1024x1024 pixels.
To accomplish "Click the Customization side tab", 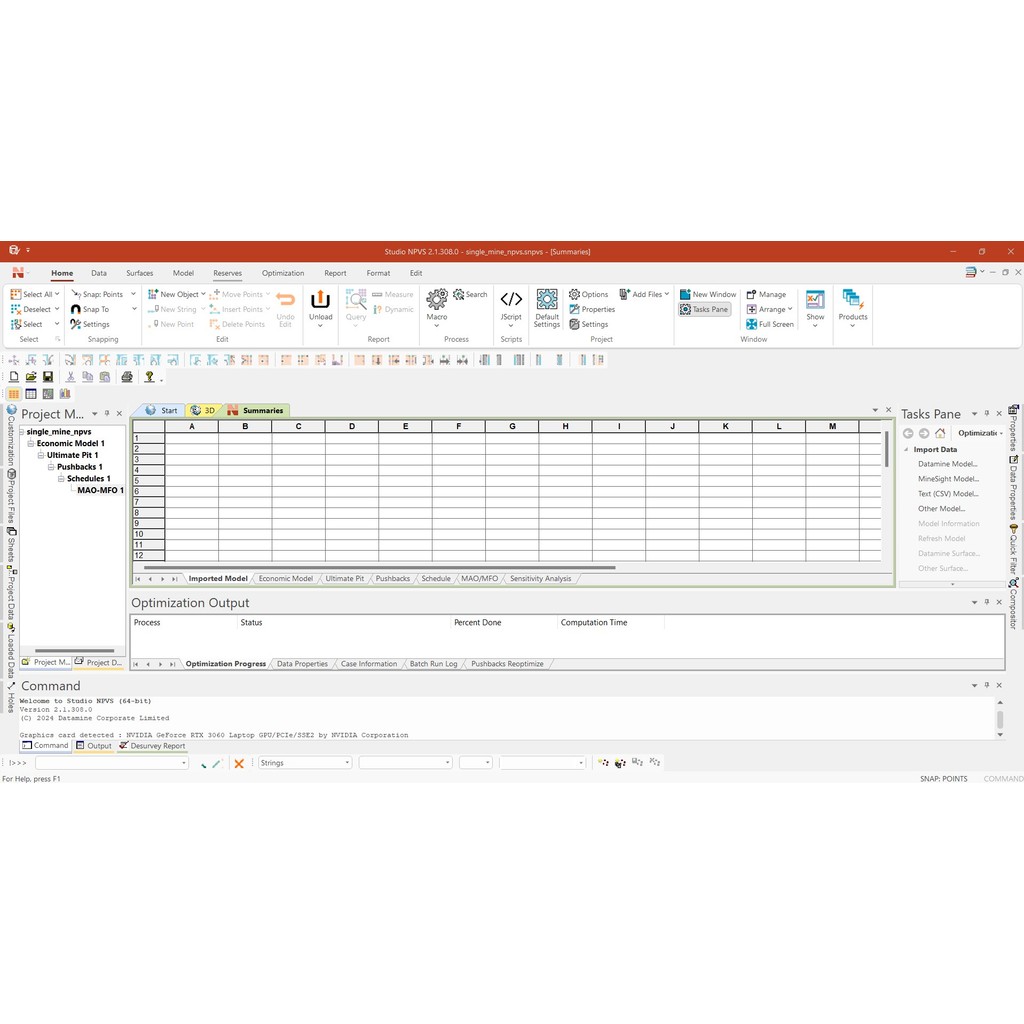I will [11, 436].
